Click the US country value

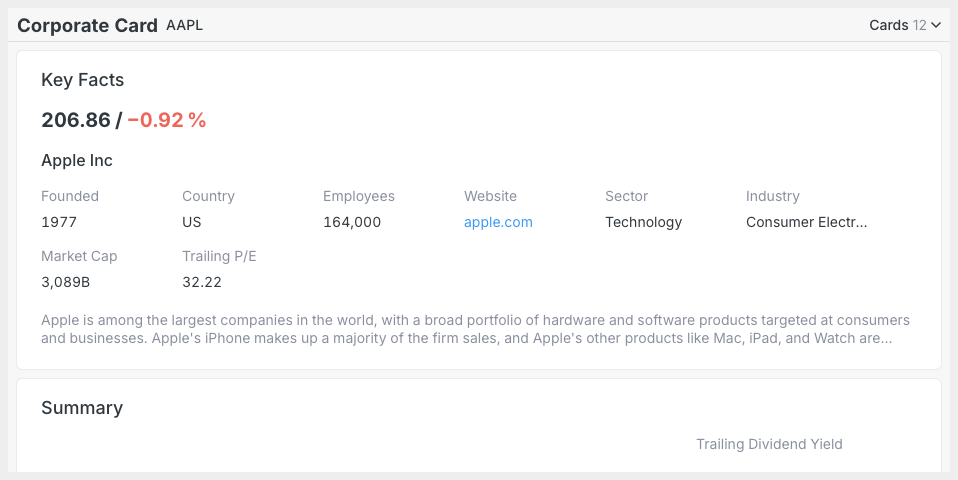[191, 222]
